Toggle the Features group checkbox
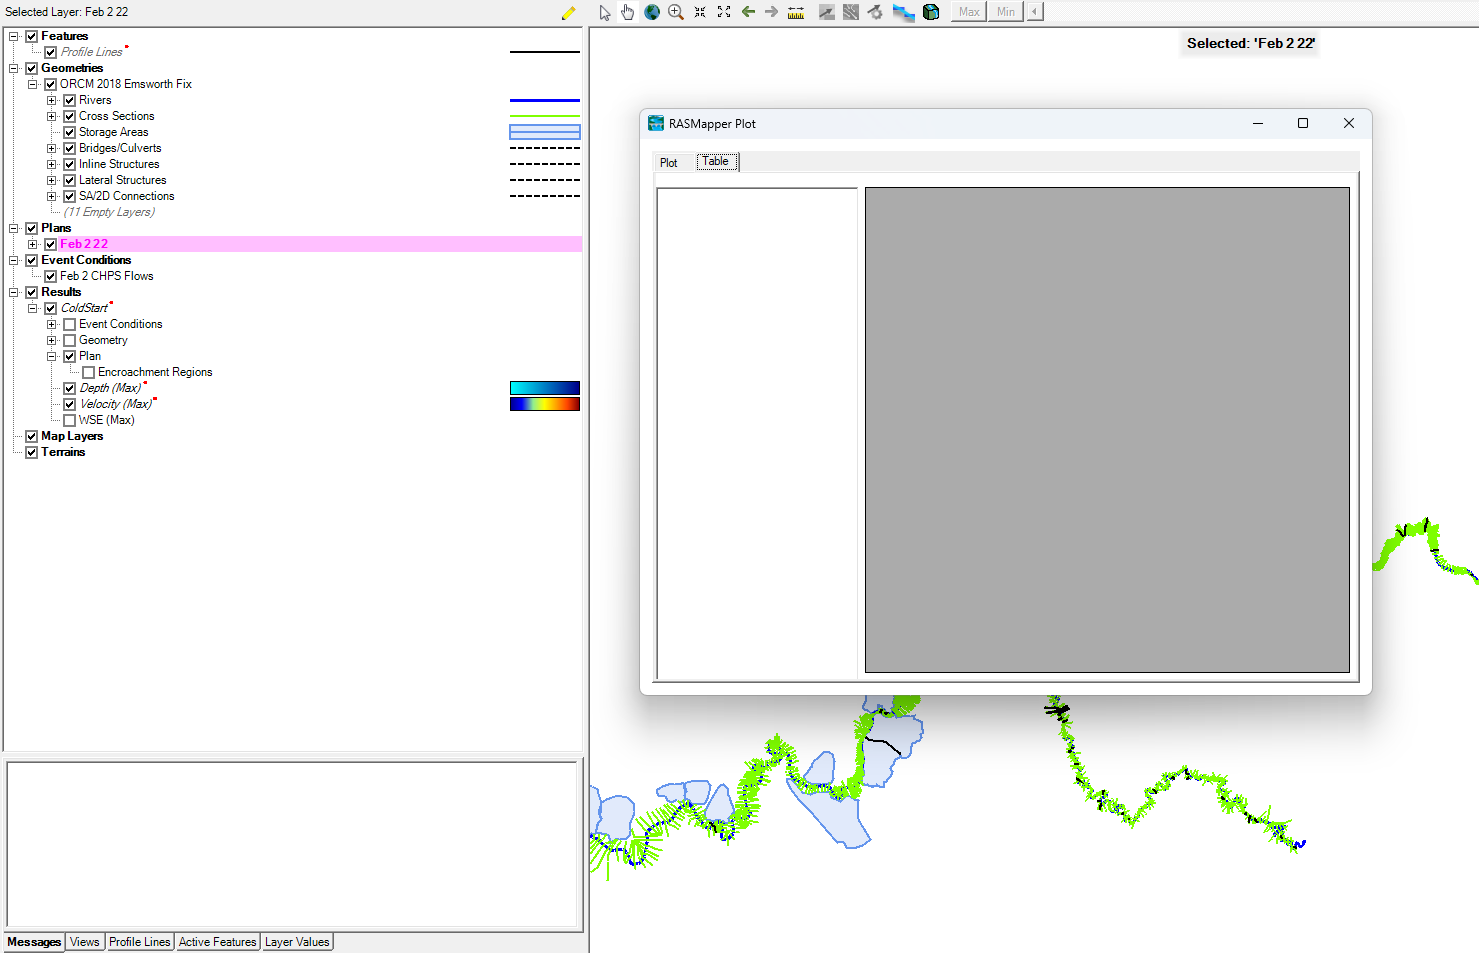Image resolution: width=1479 pixels, height=953 pixels. coord(32,36)
